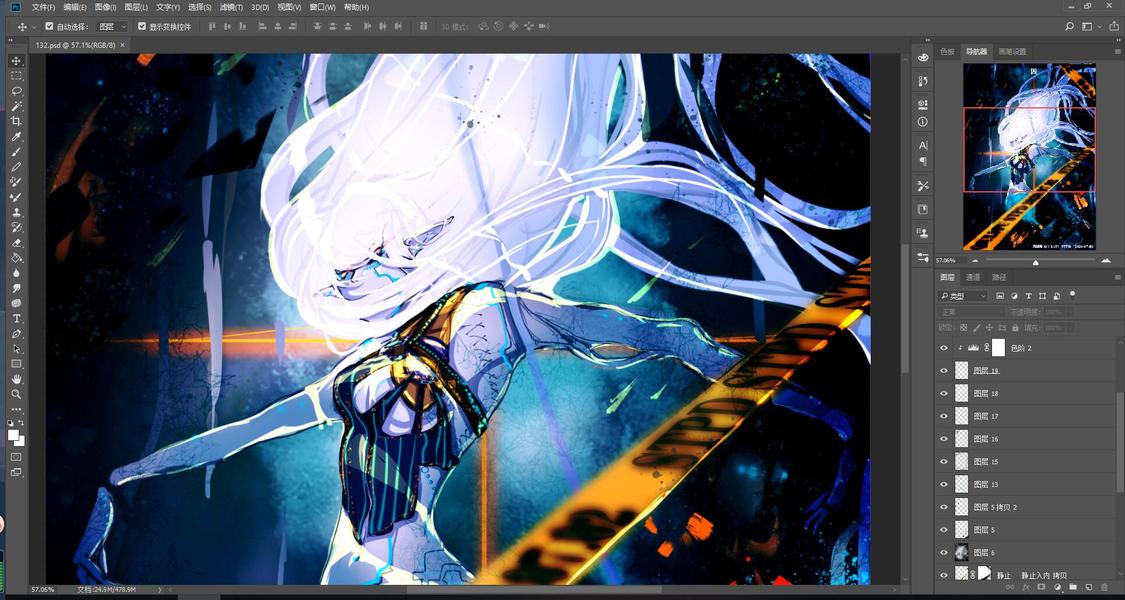Create new fill or adjustment layer icon
Viewport: 1125px width, 600px height.
coord(1057,587)
